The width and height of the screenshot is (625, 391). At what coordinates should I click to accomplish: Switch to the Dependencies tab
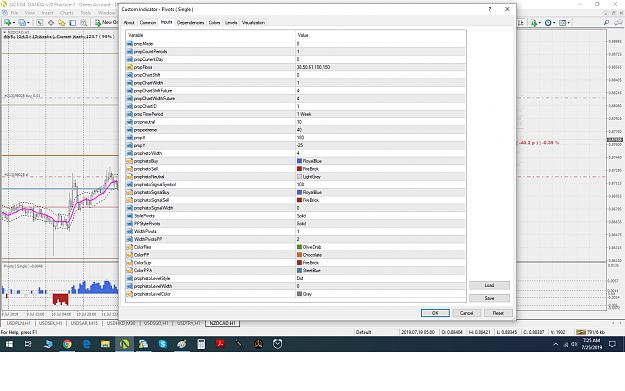click(191, 23)
